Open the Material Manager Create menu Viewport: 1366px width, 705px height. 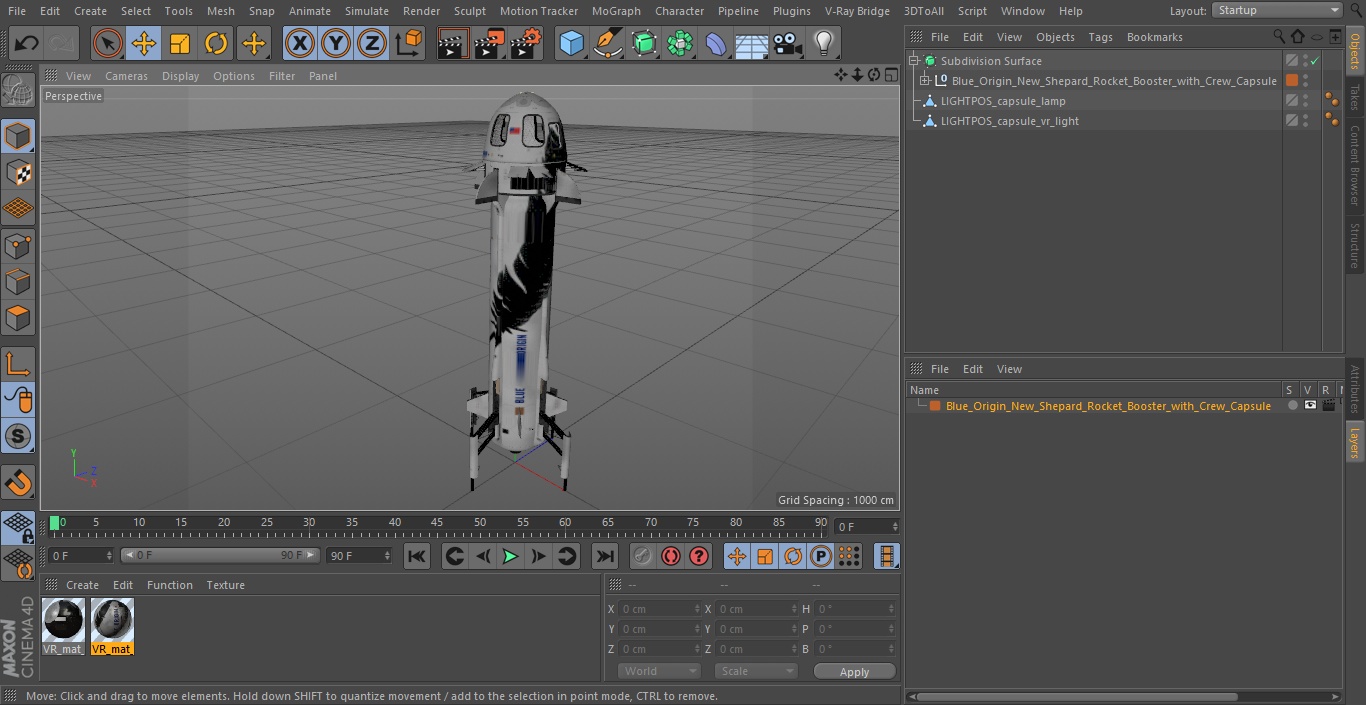(82, 585)
